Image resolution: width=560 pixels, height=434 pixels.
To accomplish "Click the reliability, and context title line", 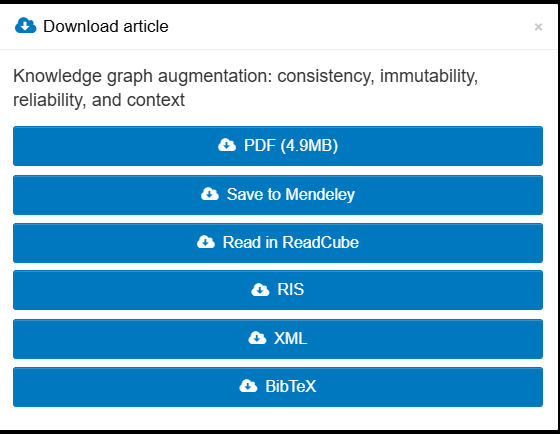I will point(99,100).
